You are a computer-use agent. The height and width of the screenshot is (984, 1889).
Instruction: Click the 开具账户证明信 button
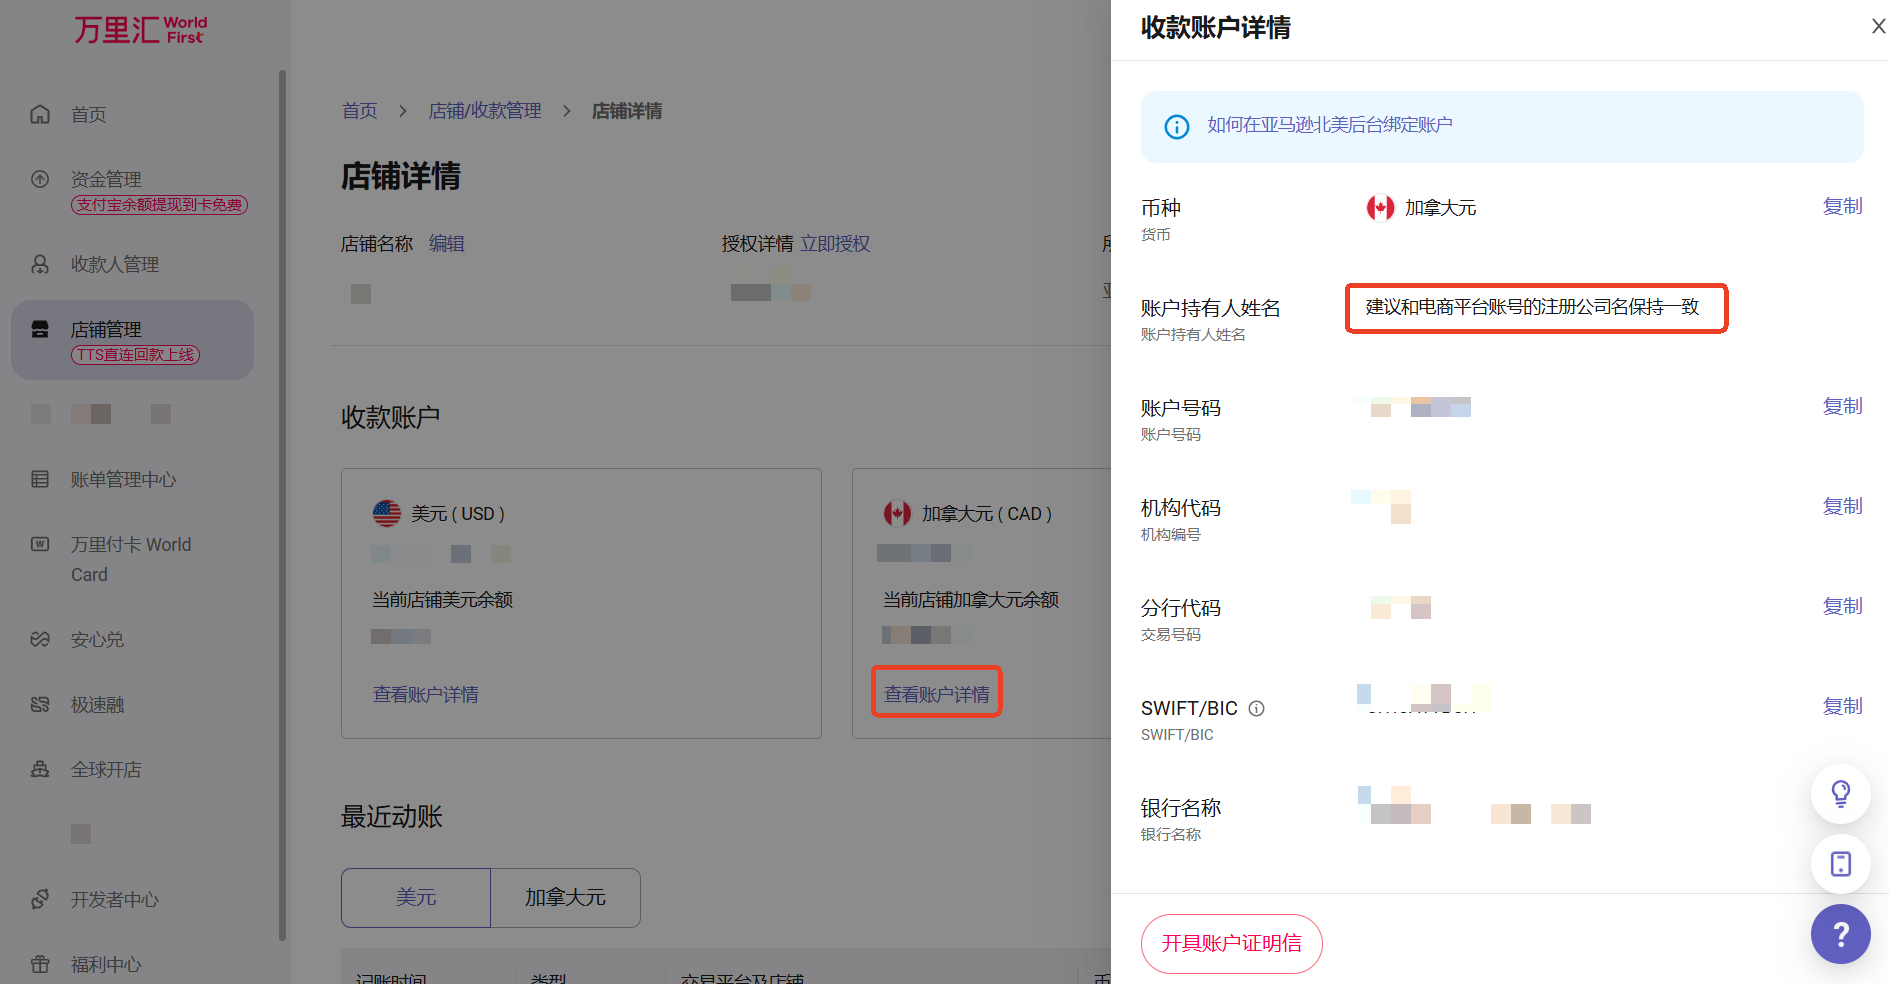tap(1232, 943)
